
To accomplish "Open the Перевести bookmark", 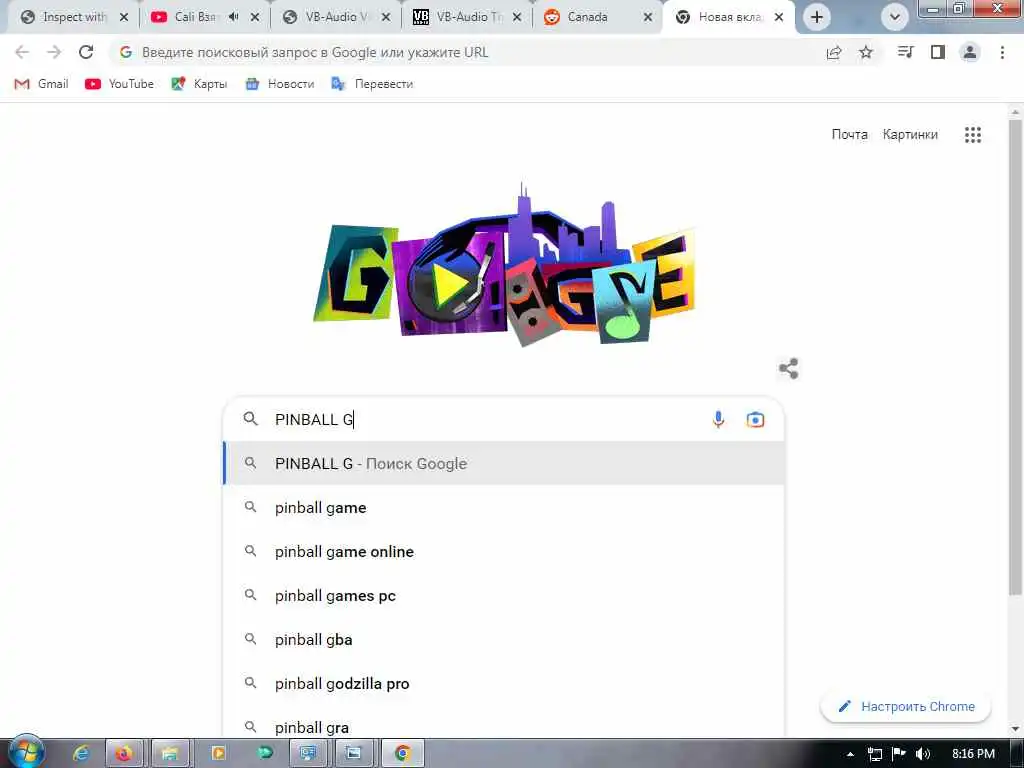I will pyautogui.click(x=372, y=84).
